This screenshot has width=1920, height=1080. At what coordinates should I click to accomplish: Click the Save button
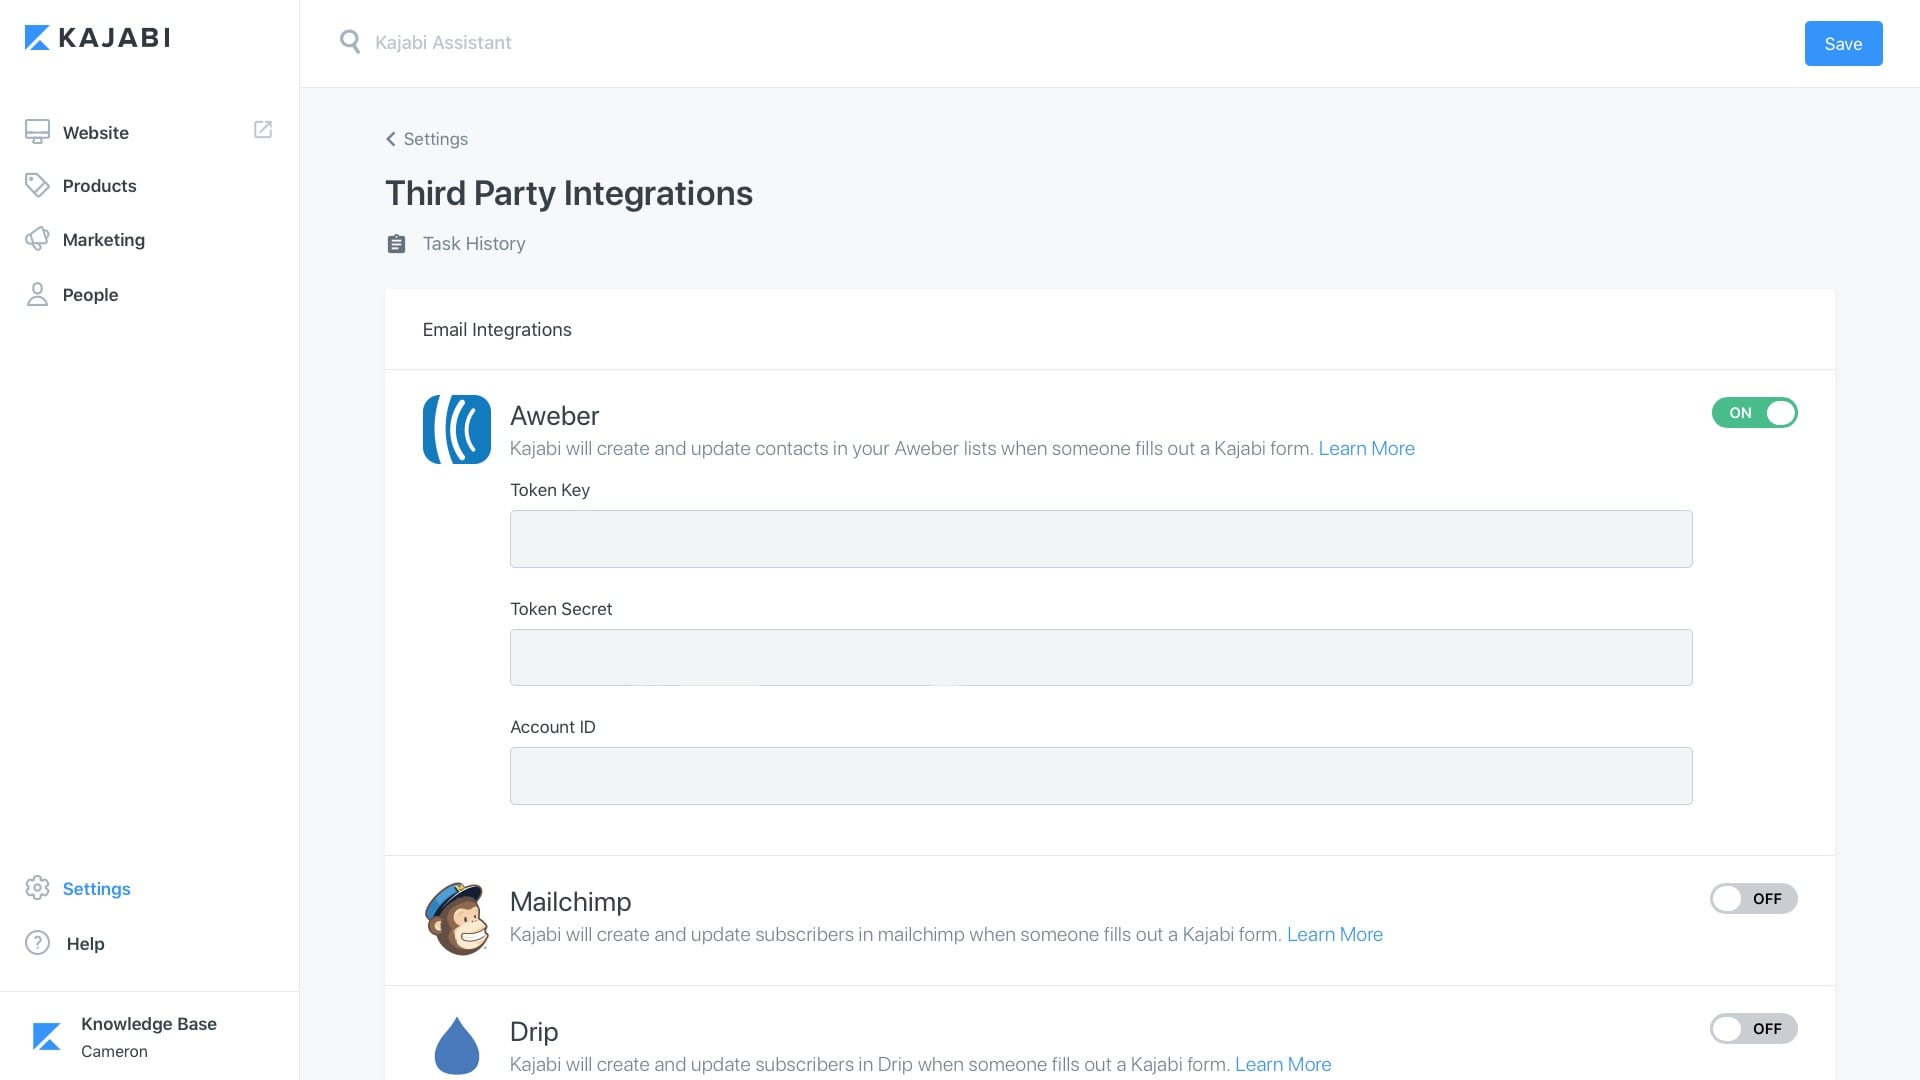coord(1842,44)
